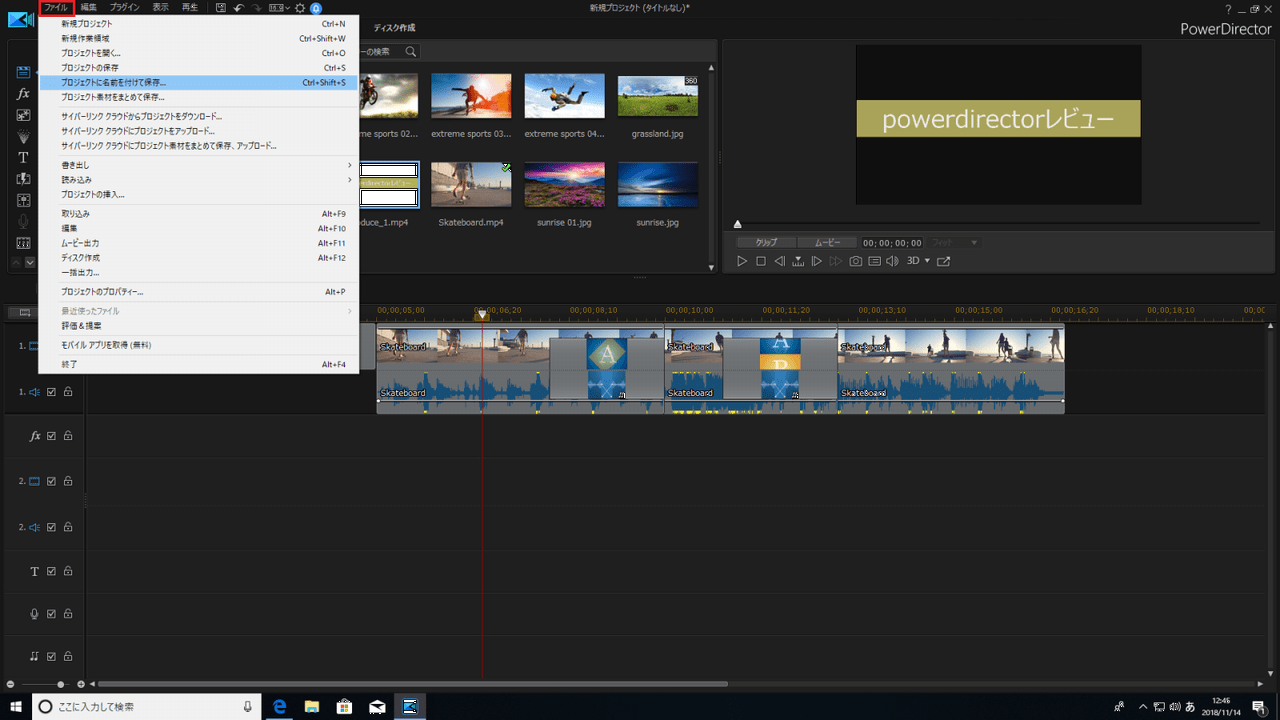Step to next frame
The image size is (1280, 720).
(817, 261)
